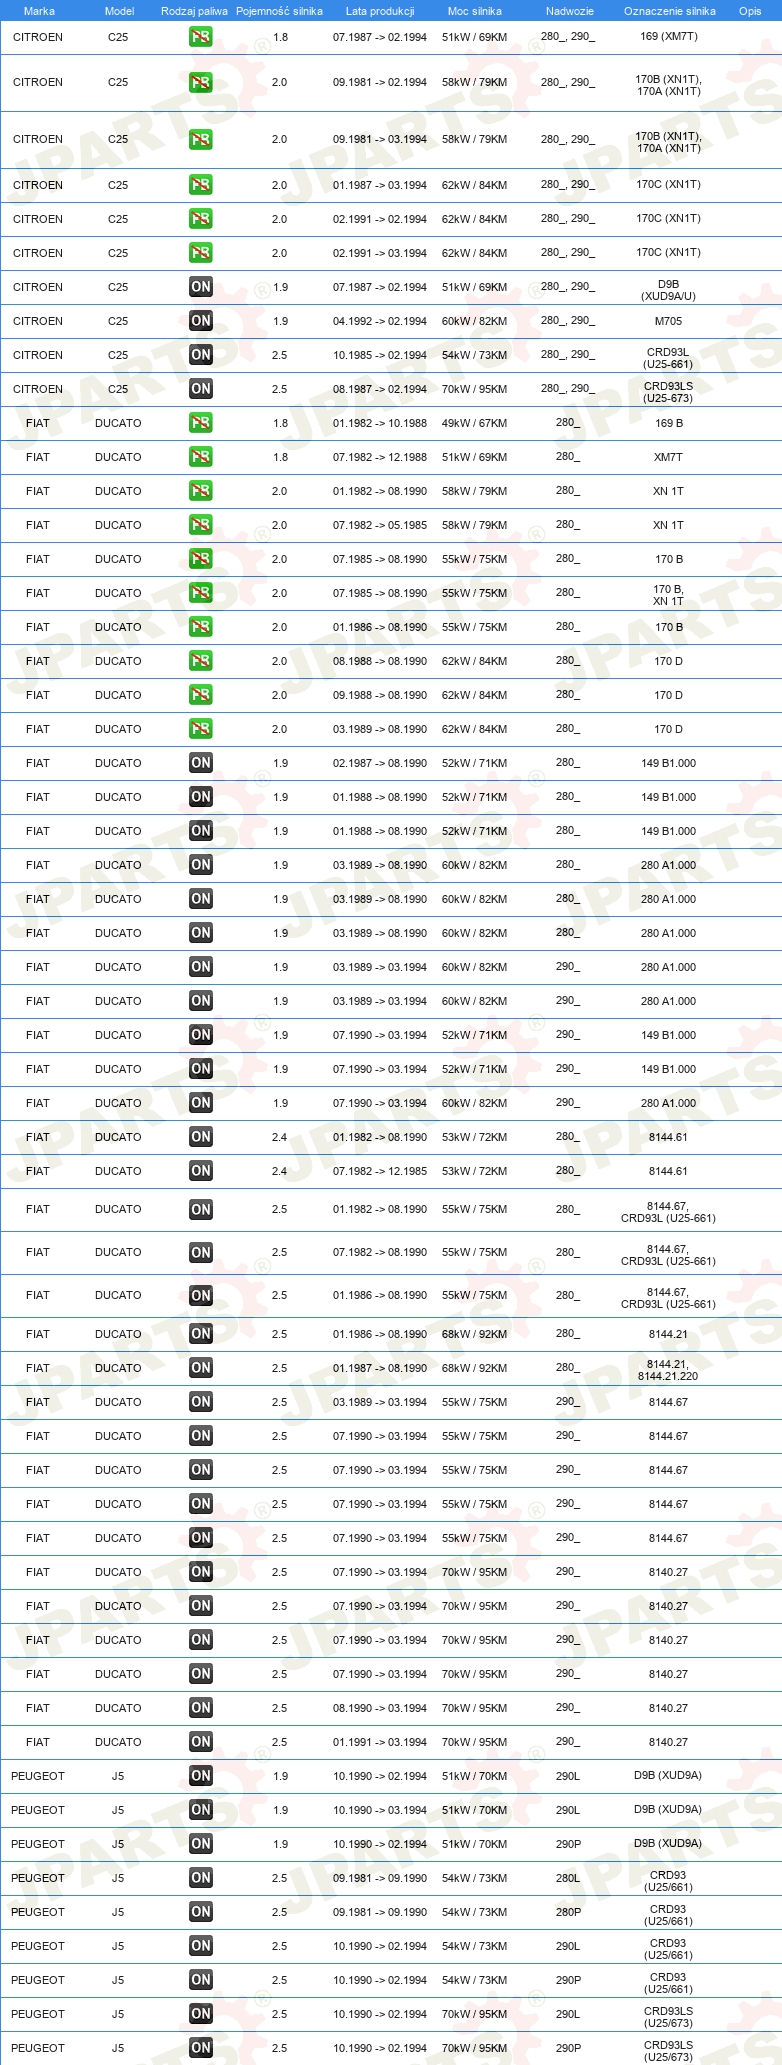Click the Rodzaj paliwa column header

[x=194, y=11]
